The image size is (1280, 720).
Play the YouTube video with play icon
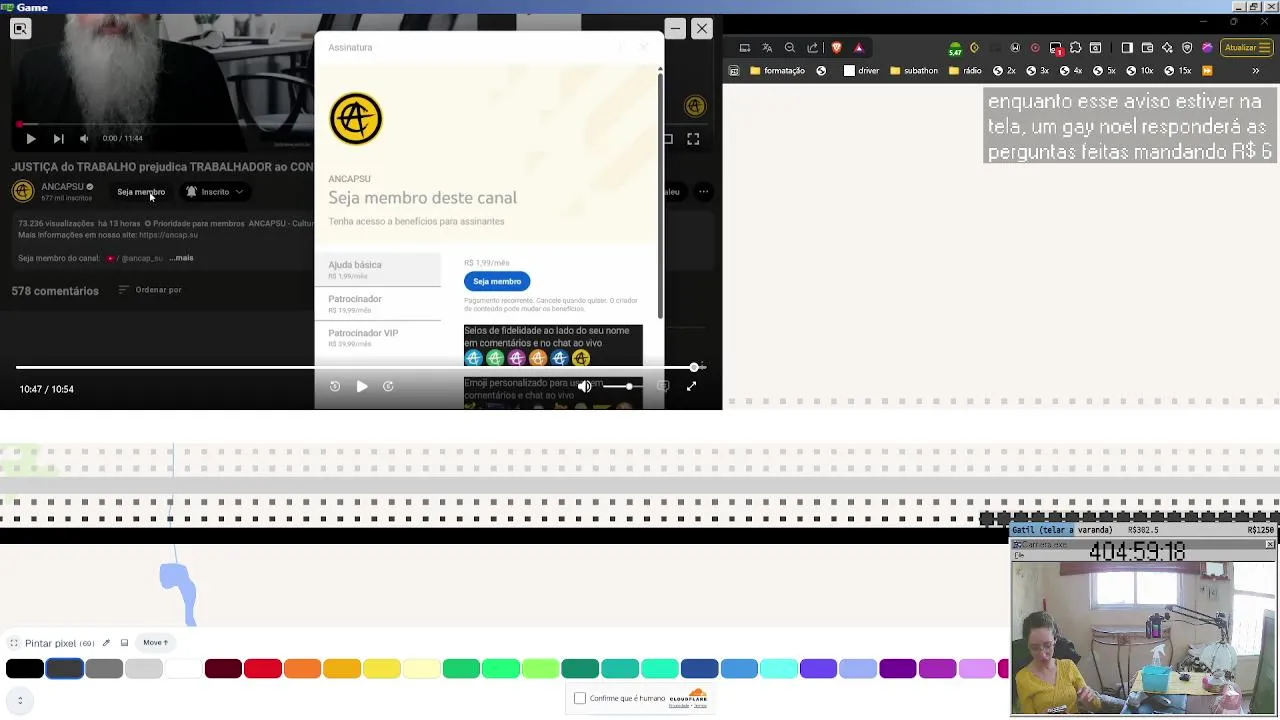coord(30,139)
